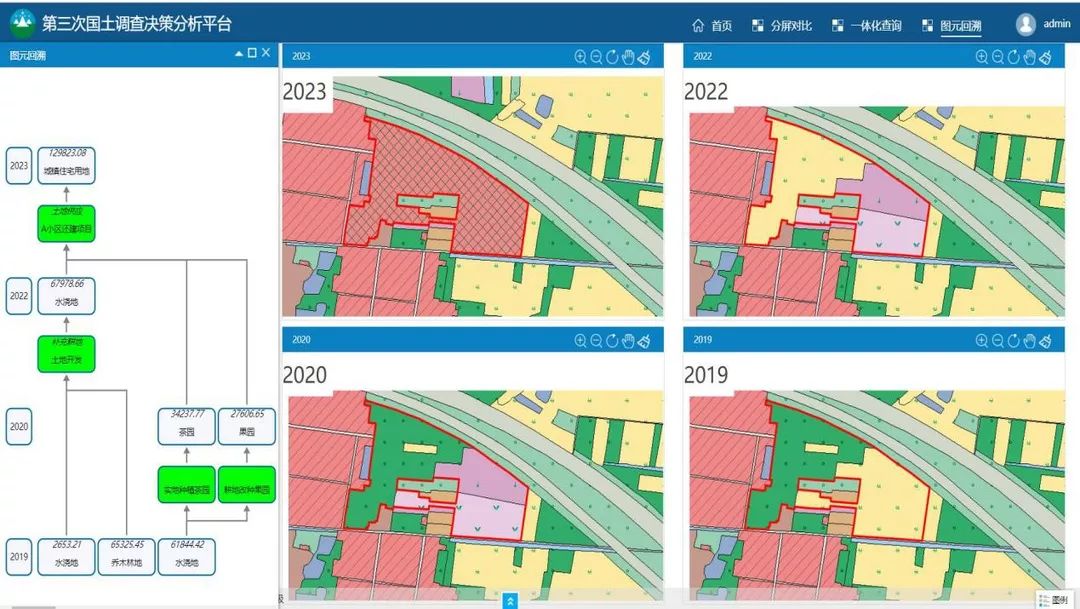Select the 2020 year node
This screenshot has width=1080, height=609.
[x=19, y=426]
